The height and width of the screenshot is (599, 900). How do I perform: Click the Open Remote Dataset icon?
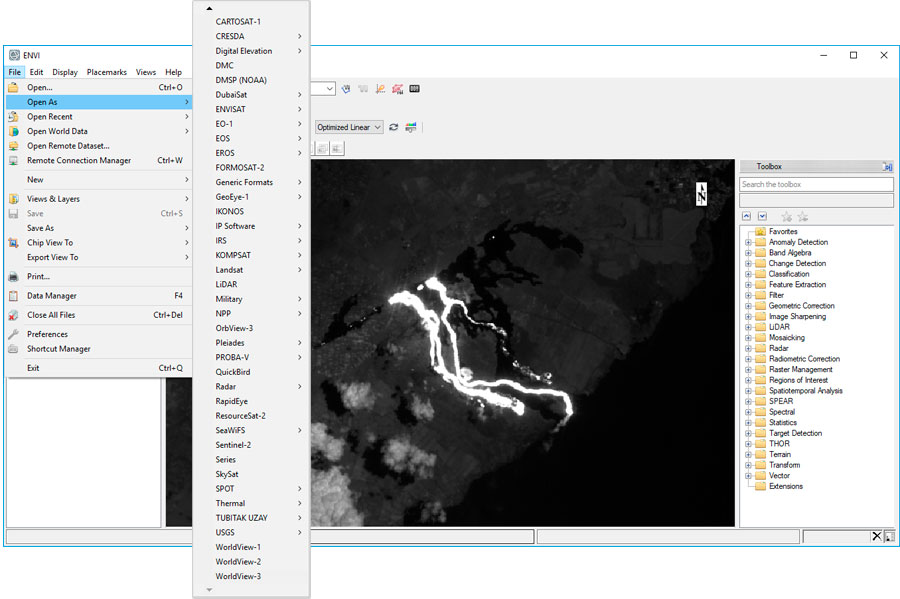13,146
